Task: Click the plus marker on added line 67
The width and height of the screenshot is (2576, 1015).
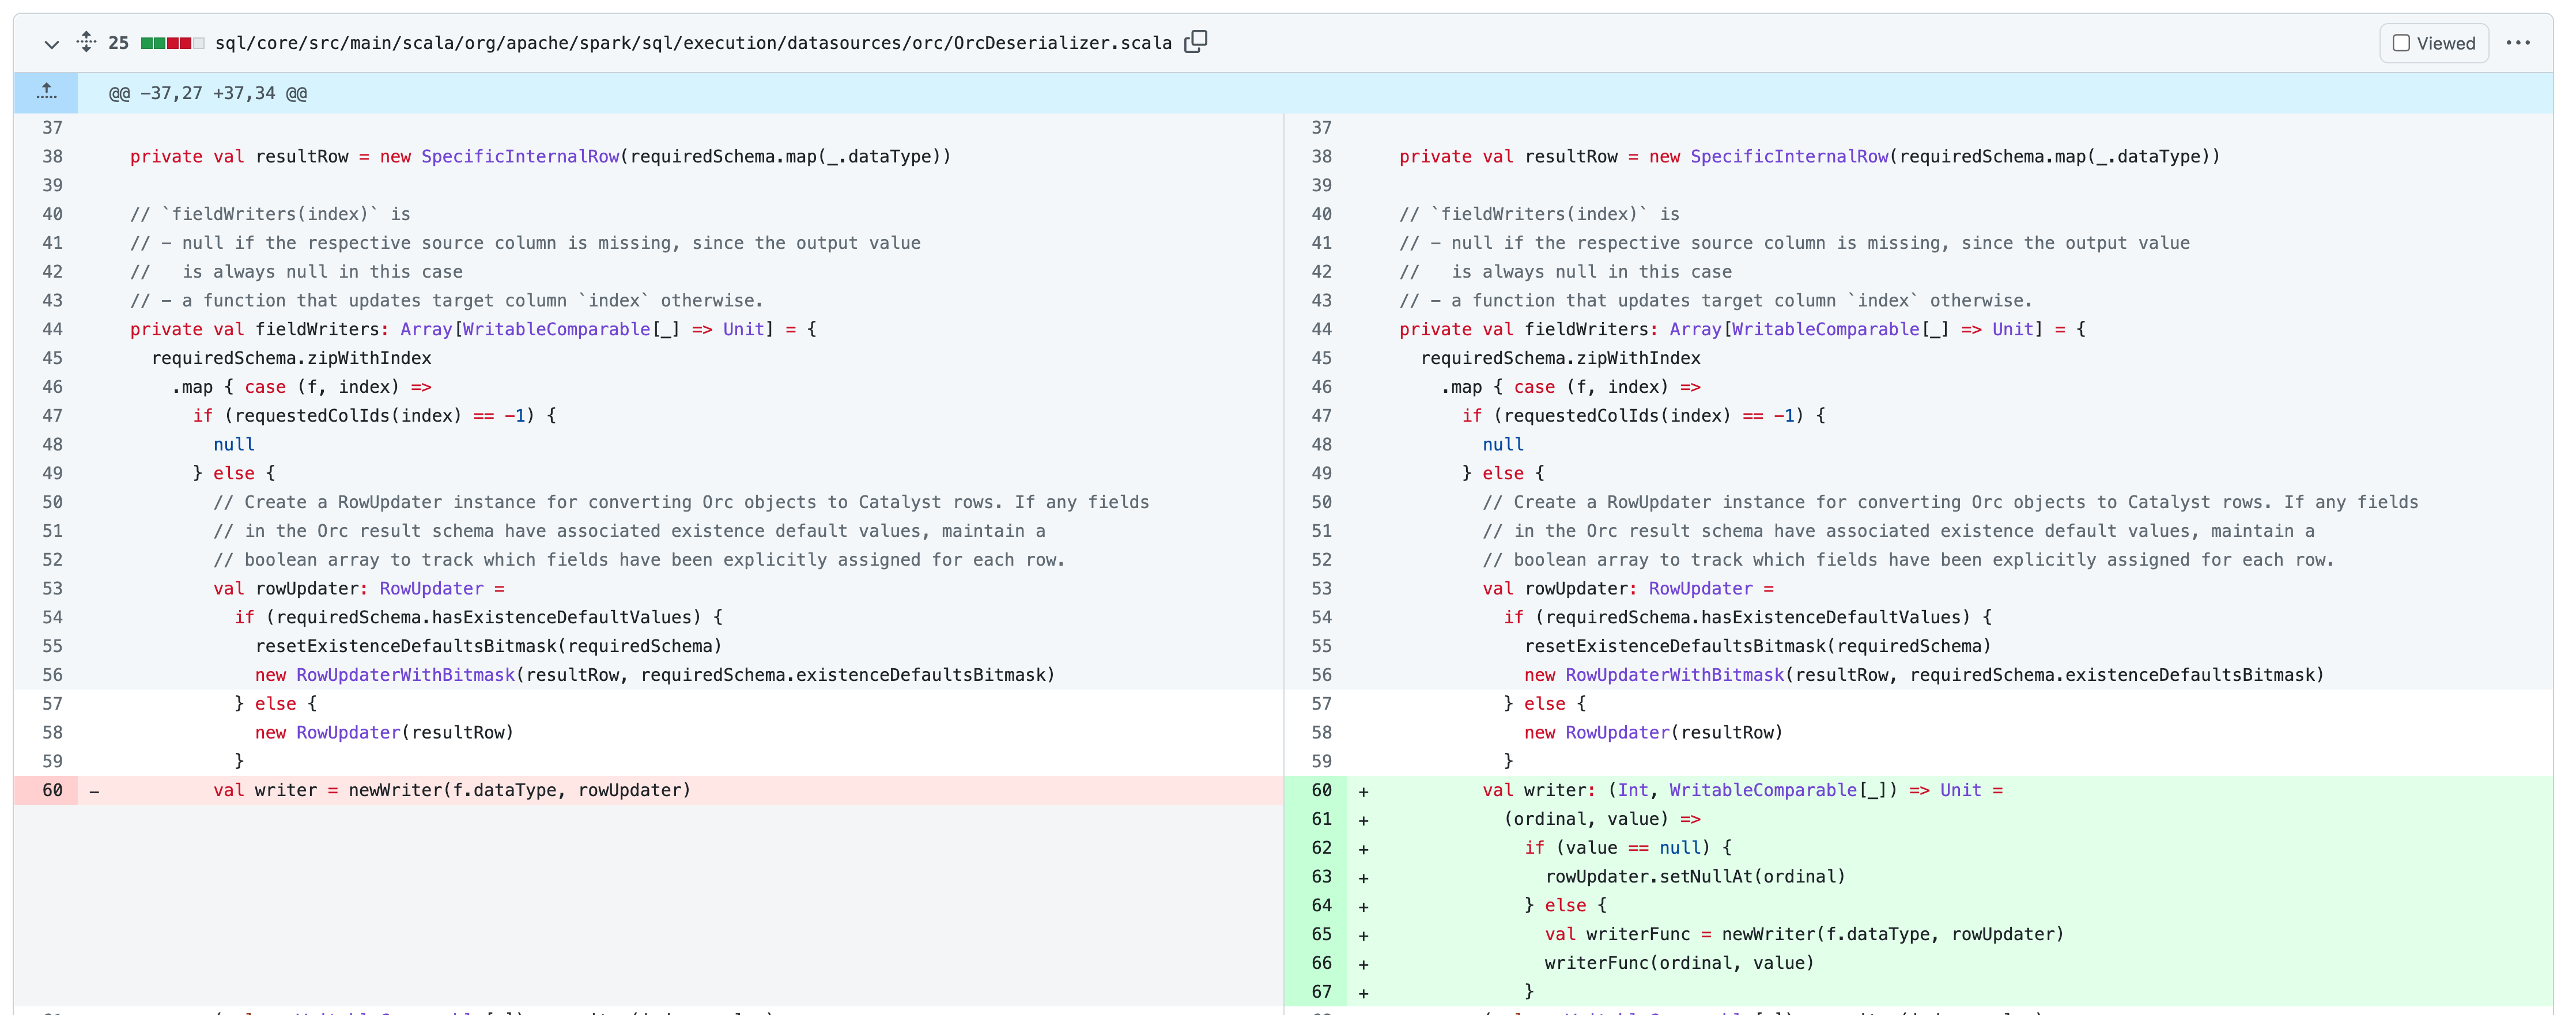Action: coord(1363,993)
